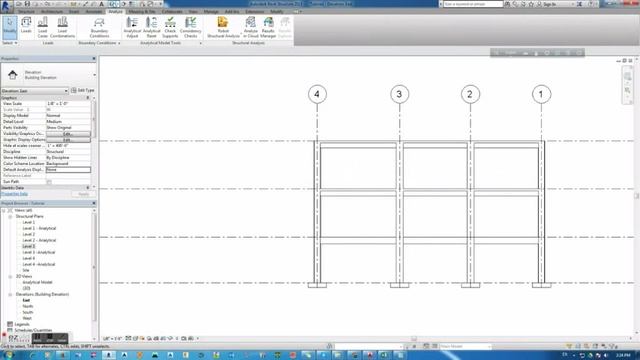
Task: Click the Schedules/Quantities node icon
Action: click(x=10, y=330)
